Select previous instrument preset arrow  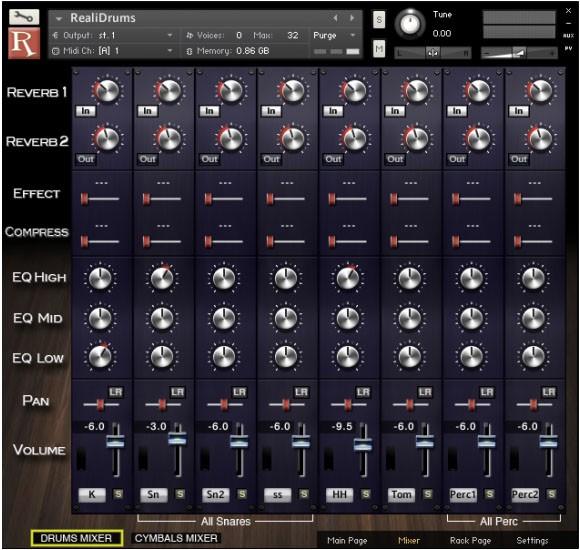pyautogui.click(x=335, y=18)
